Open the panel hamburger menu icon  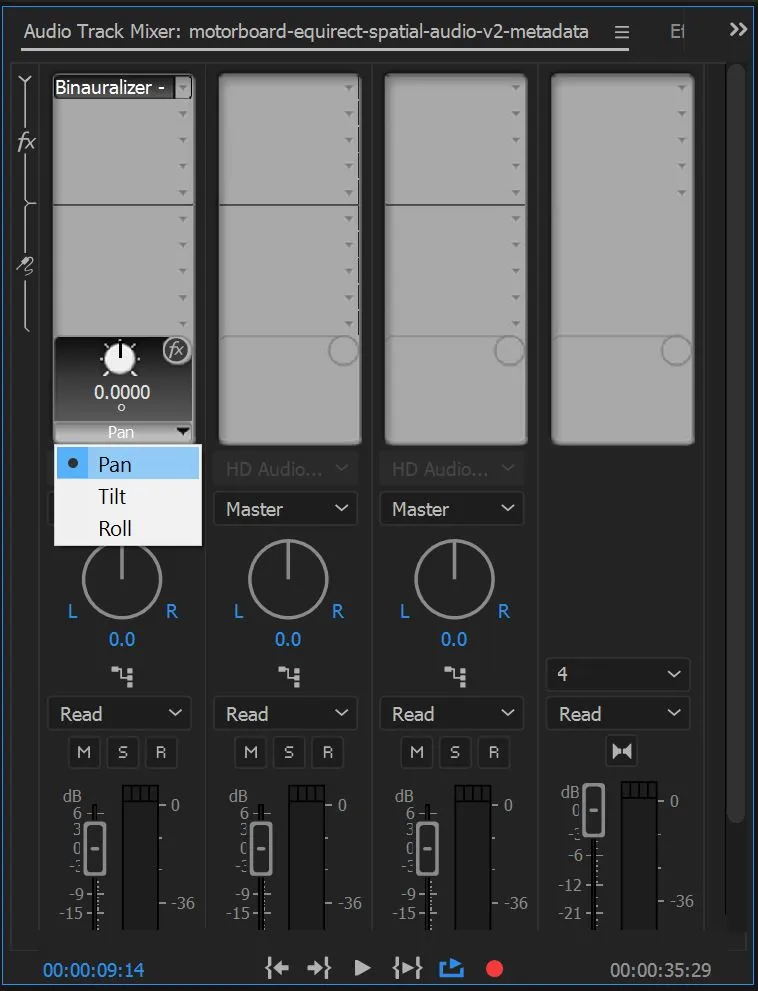(622, 32)
